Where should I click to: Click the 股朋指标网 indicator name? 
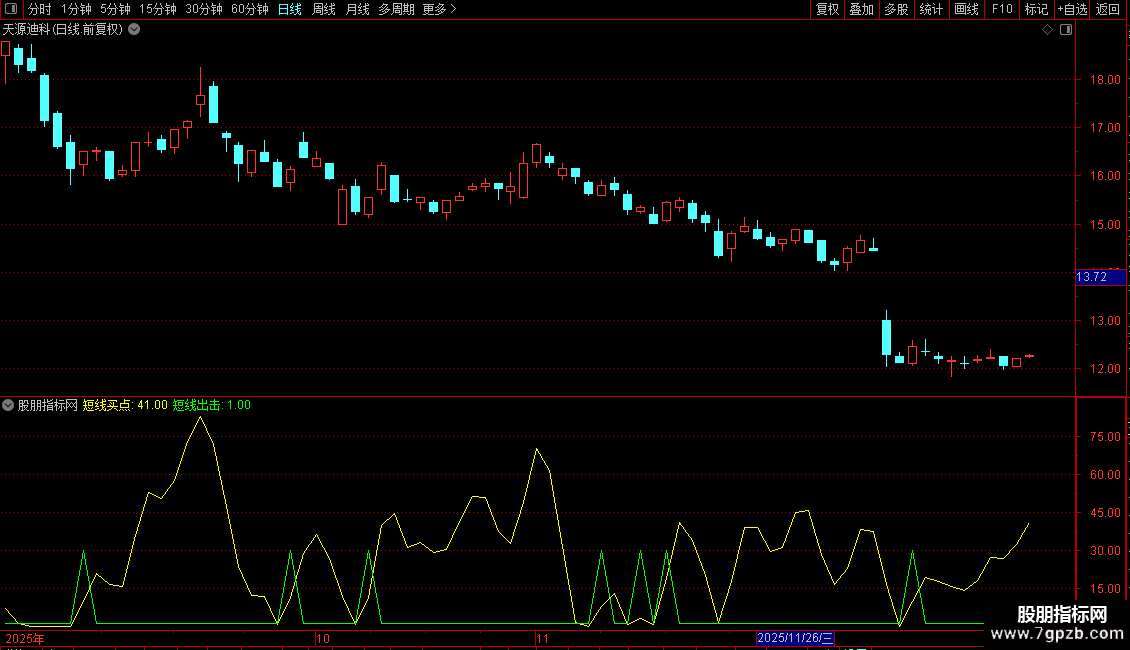pyautogui.click(x=48, y=405)
